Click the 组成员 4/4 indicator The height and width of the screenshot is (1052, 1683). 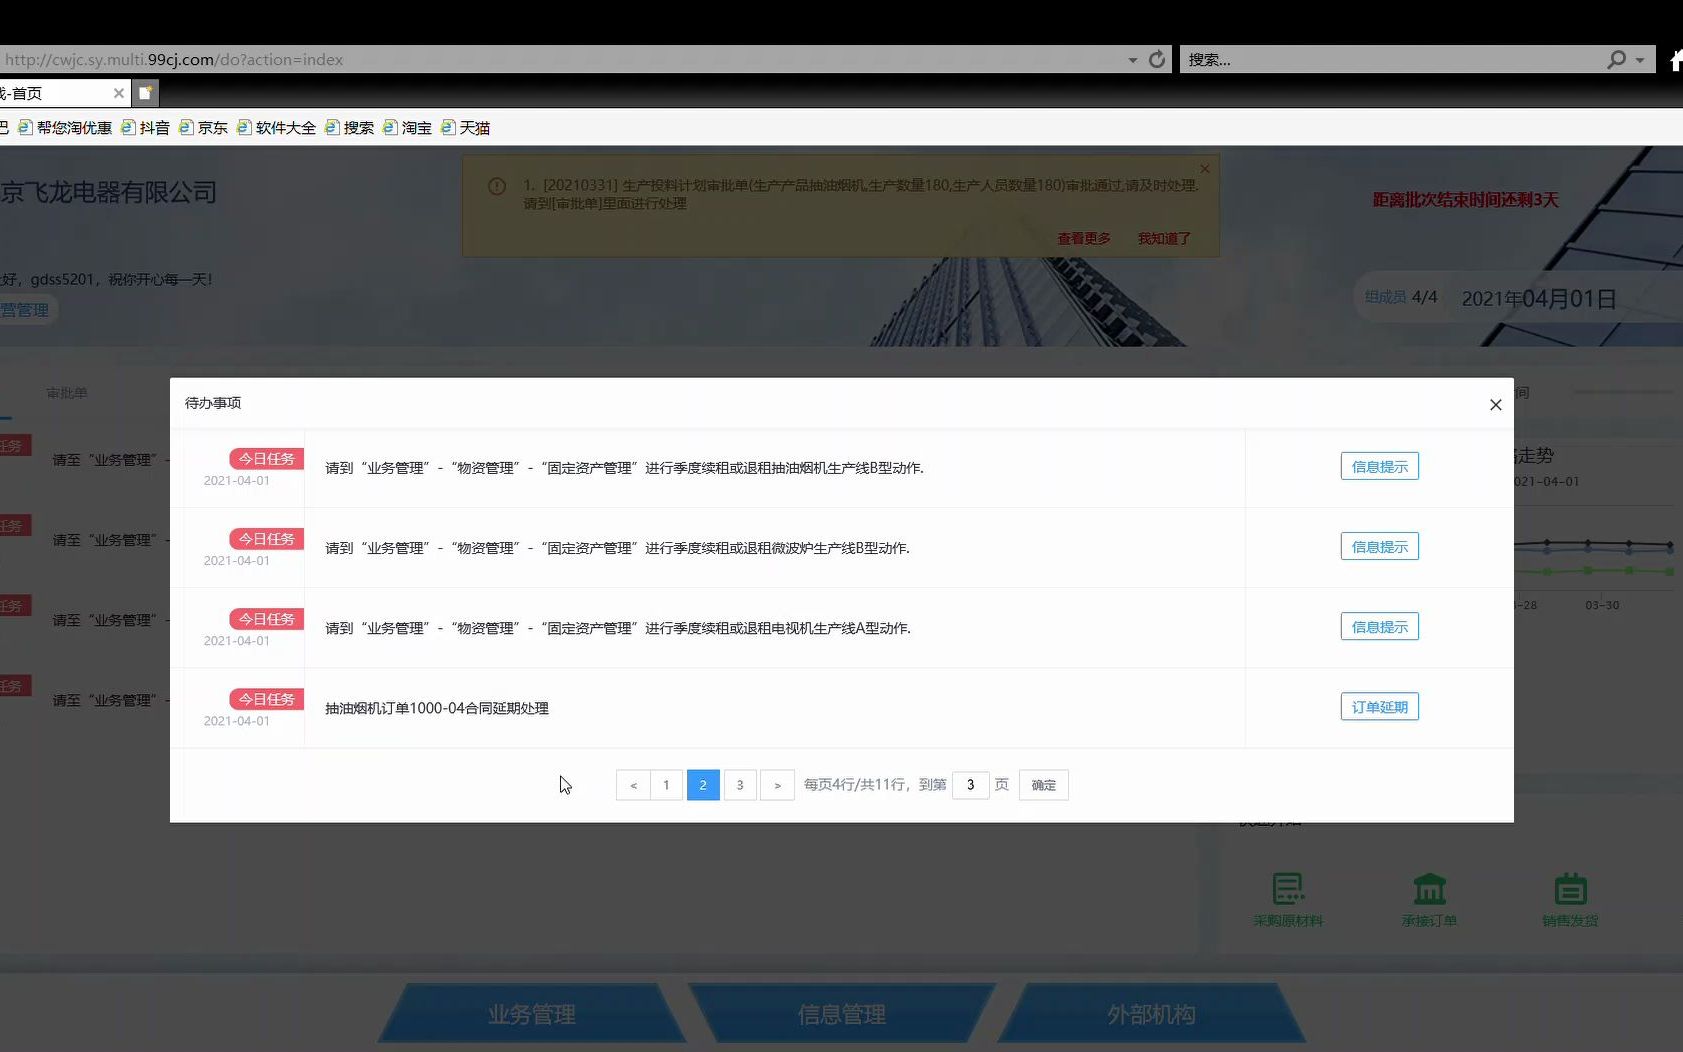pos(1401,297)
